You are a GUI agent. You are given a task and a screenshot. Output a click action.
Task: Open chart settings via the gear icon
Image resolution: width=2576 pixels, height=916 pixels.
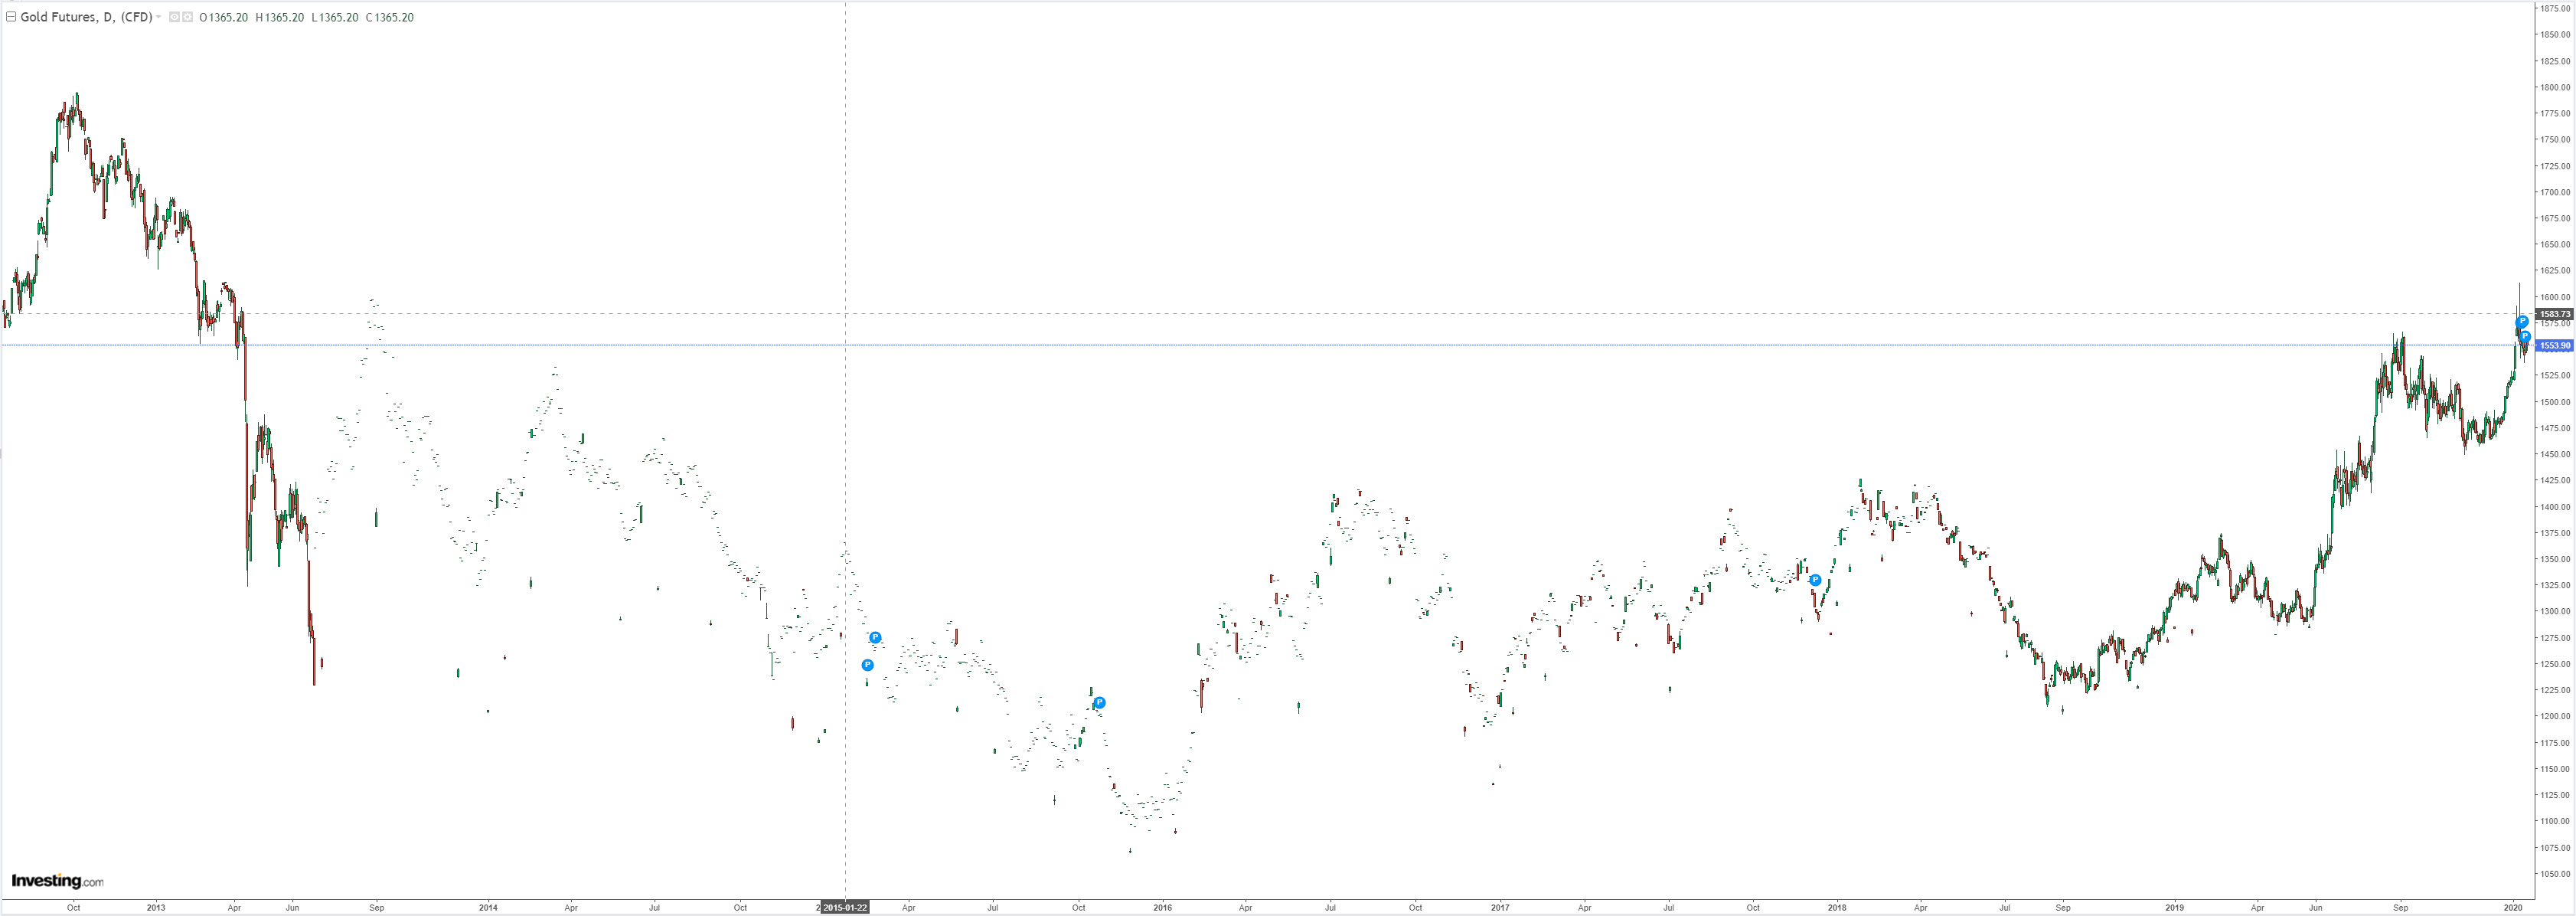[x=187, y=17]
